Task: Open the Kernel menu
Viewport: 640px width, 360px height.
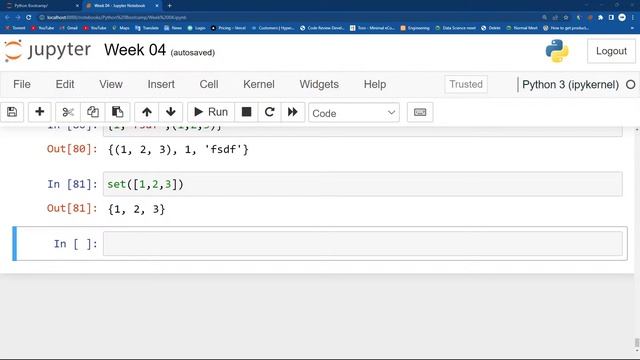Action: coord(259,84)
